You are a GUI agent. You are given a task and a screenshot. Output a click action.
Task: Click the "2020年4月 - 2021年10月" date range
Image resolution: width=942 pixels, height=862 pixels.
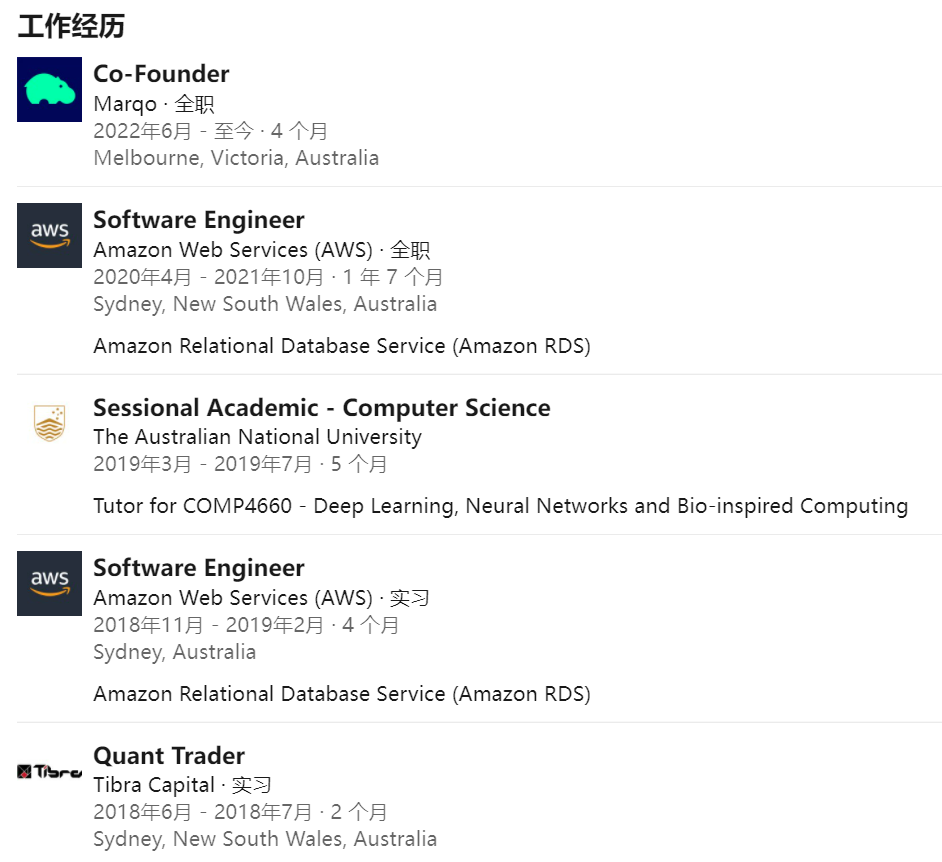208,277
